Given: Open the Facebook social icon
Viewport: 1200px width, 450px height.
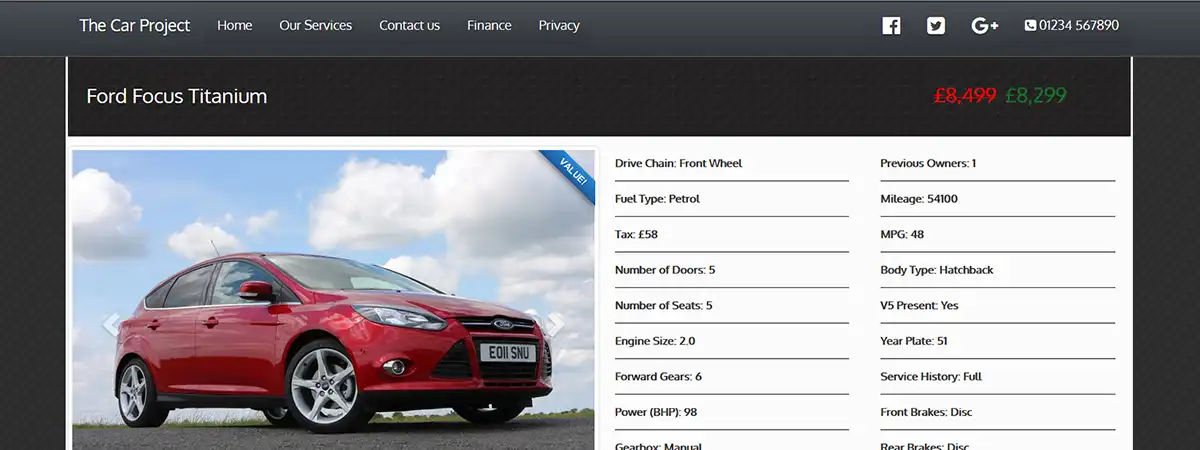Looking at the screenshot, I should pos(891,26).
